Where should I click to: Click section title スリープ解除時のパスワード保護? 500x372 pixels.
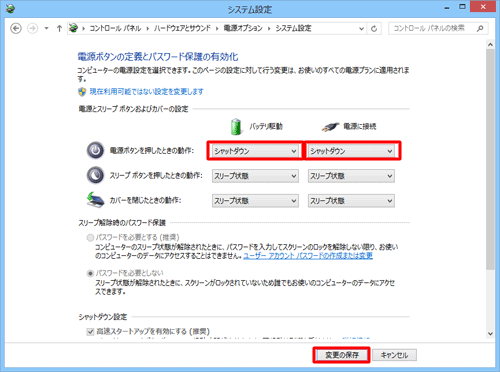[x=122, y=223]
